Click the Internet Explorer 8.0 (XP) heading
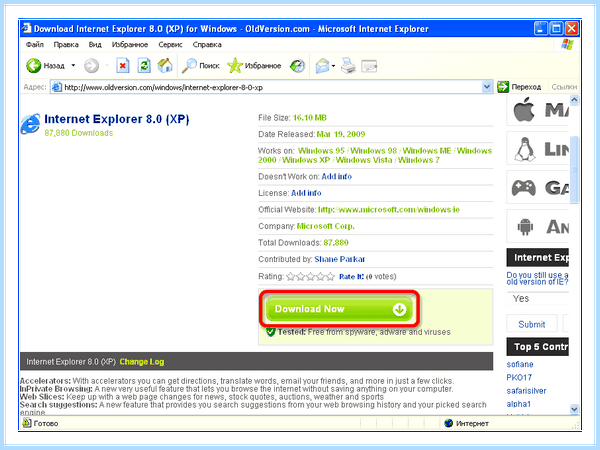 (117, 119)
